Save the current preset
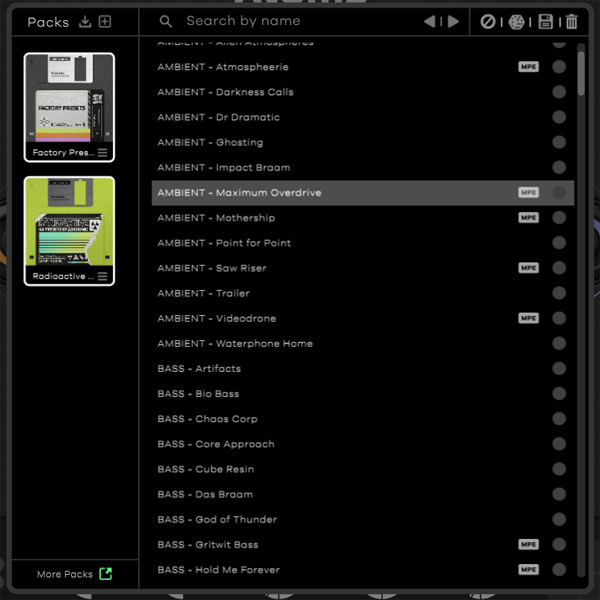 click(545, 22)
